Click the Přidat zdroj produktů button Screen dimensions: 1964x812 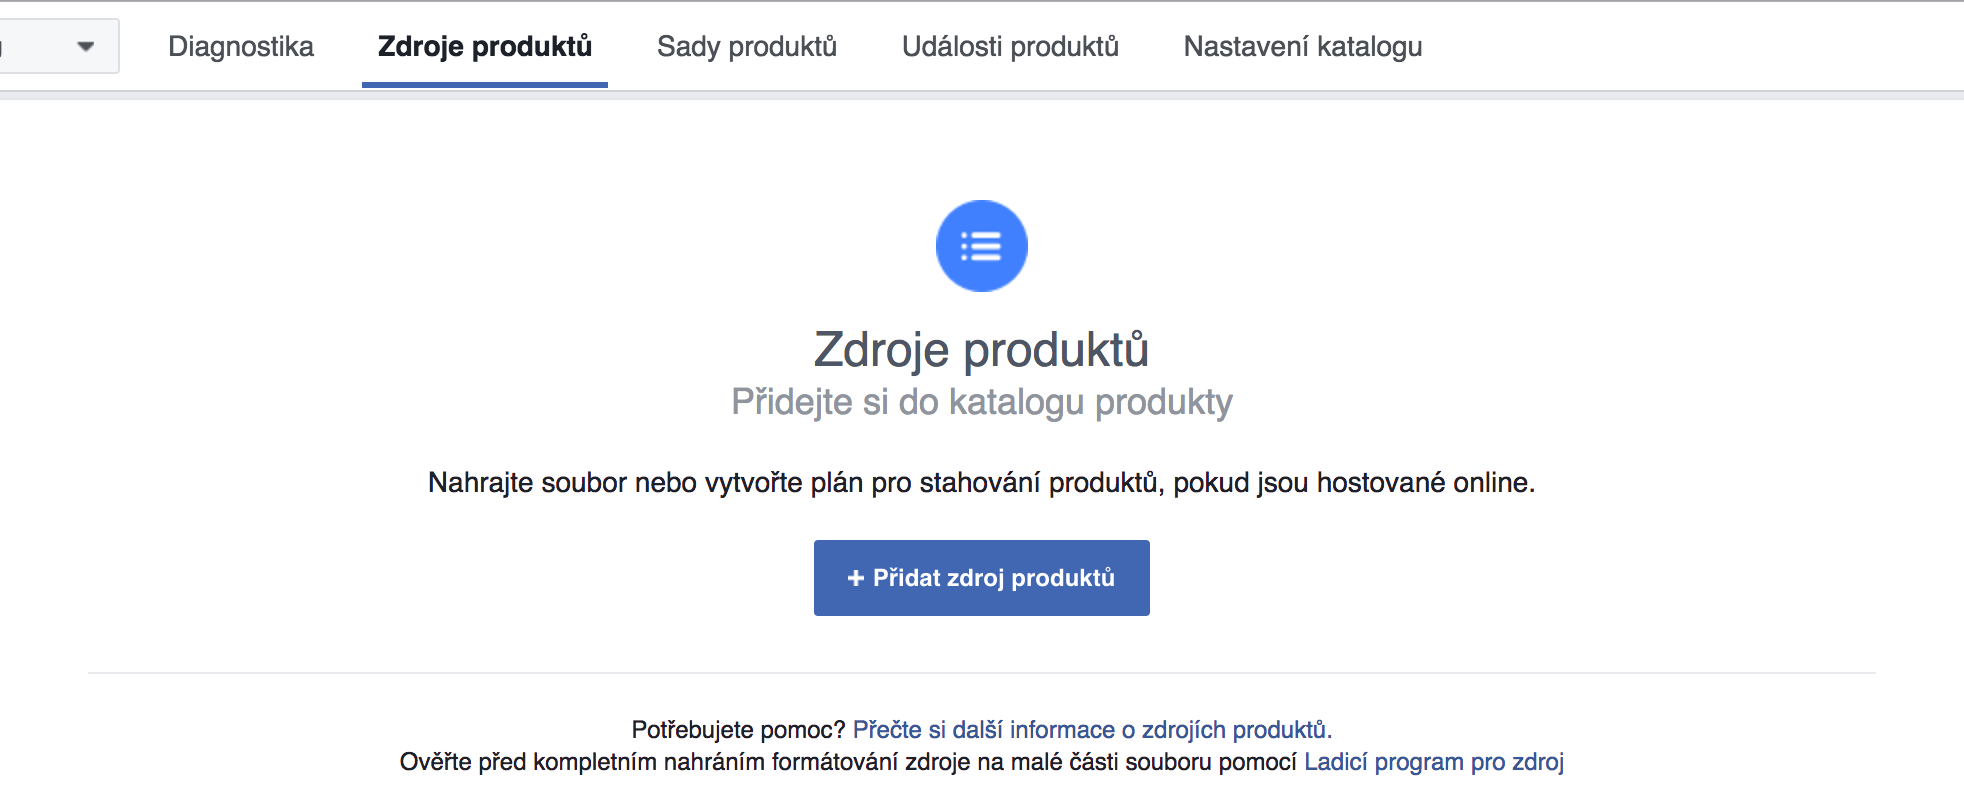(981, 578)
